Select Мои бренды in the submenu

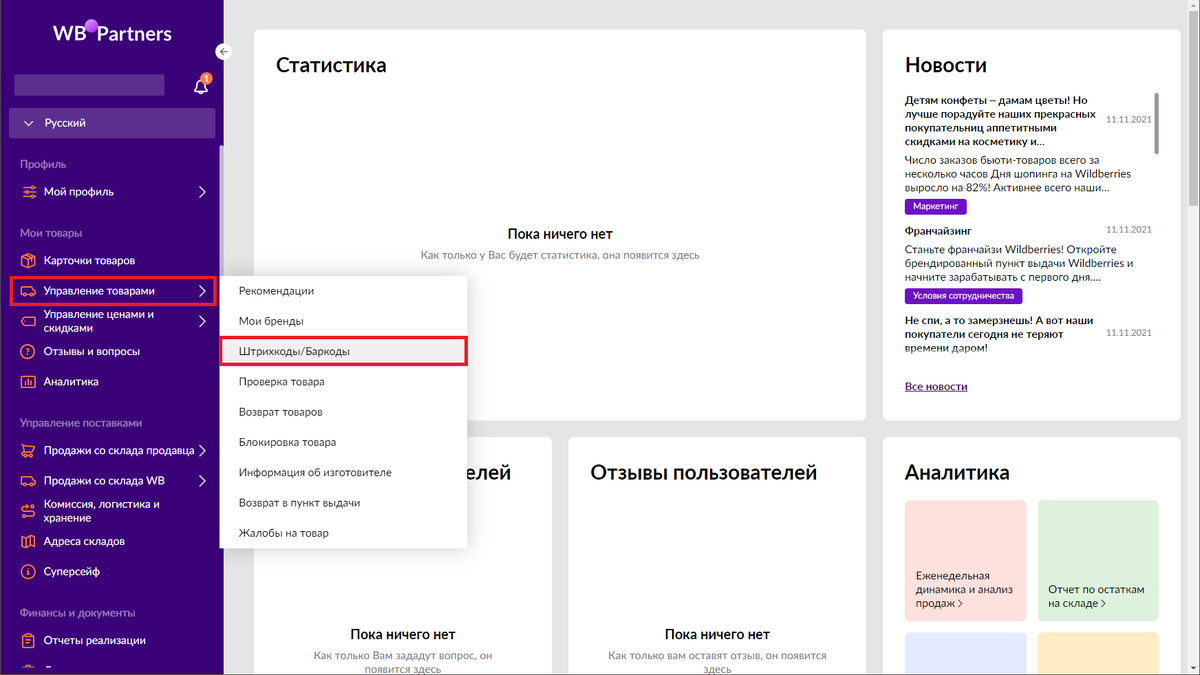(x=343, y=321)
